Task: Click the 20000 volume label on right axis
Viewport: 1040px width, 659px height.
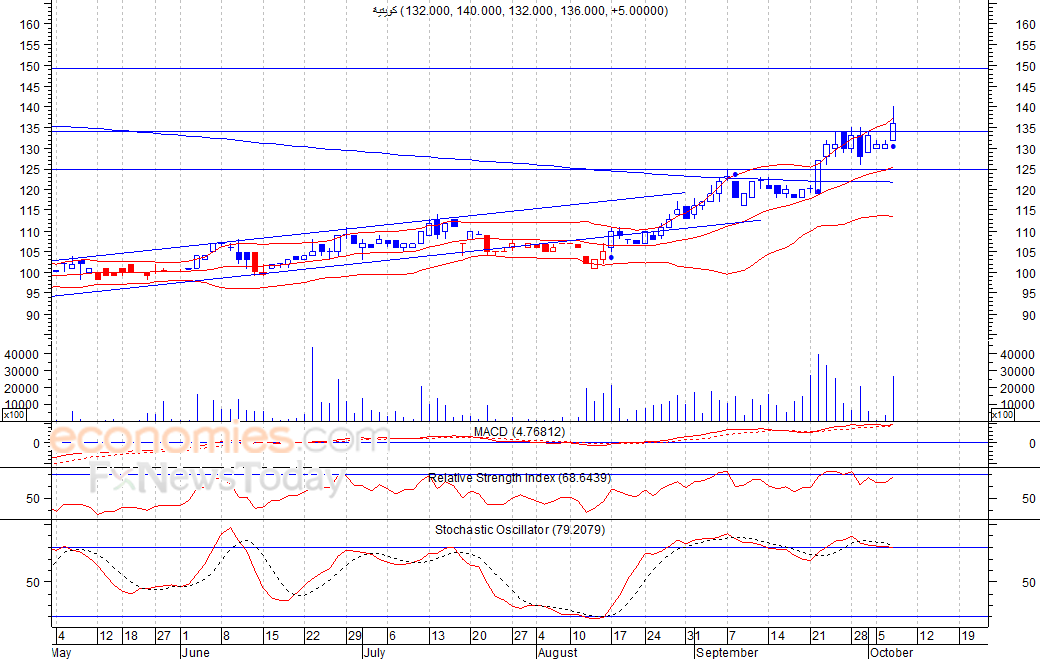Action: click(1017, 389)
